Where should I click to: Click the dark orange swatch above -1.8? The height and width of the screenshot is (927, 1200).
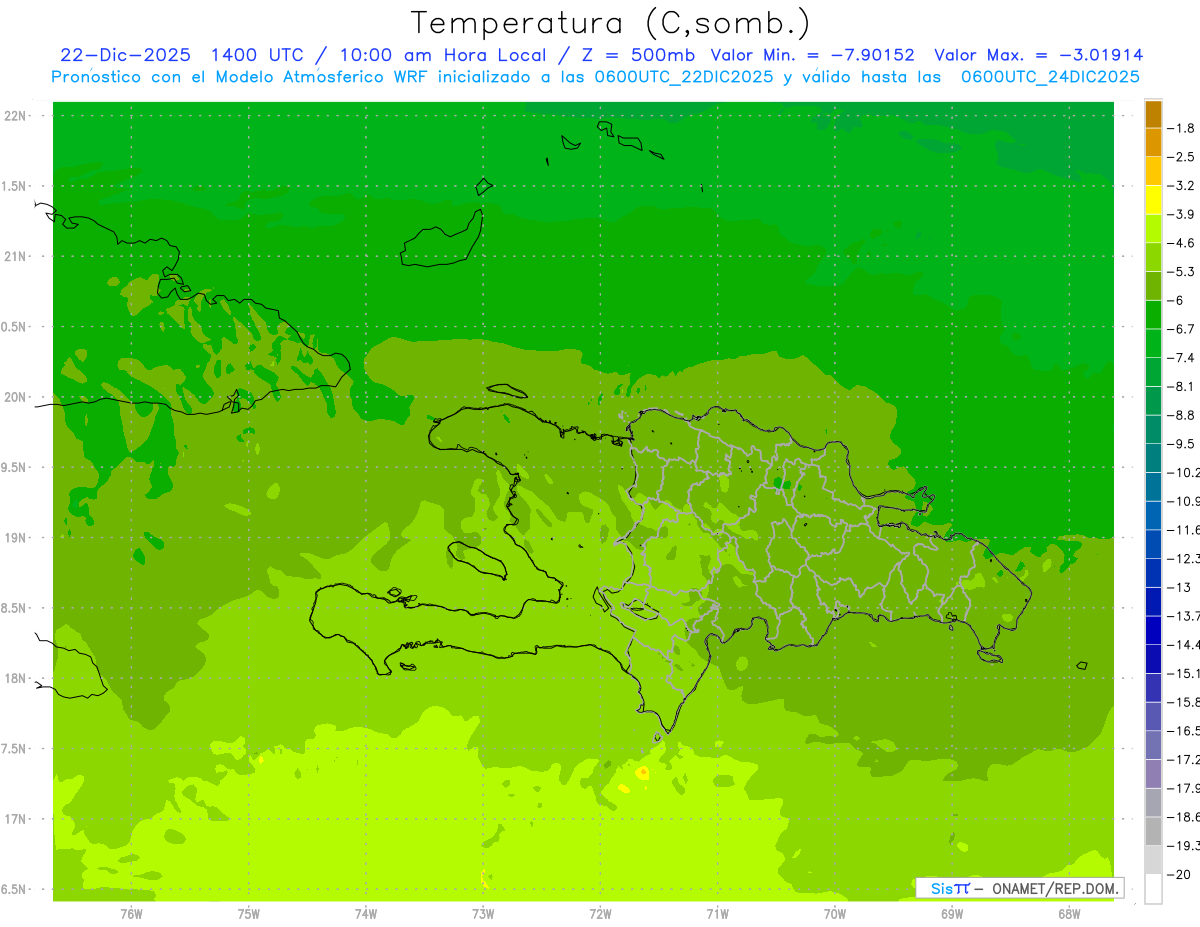coord(1153,114)
